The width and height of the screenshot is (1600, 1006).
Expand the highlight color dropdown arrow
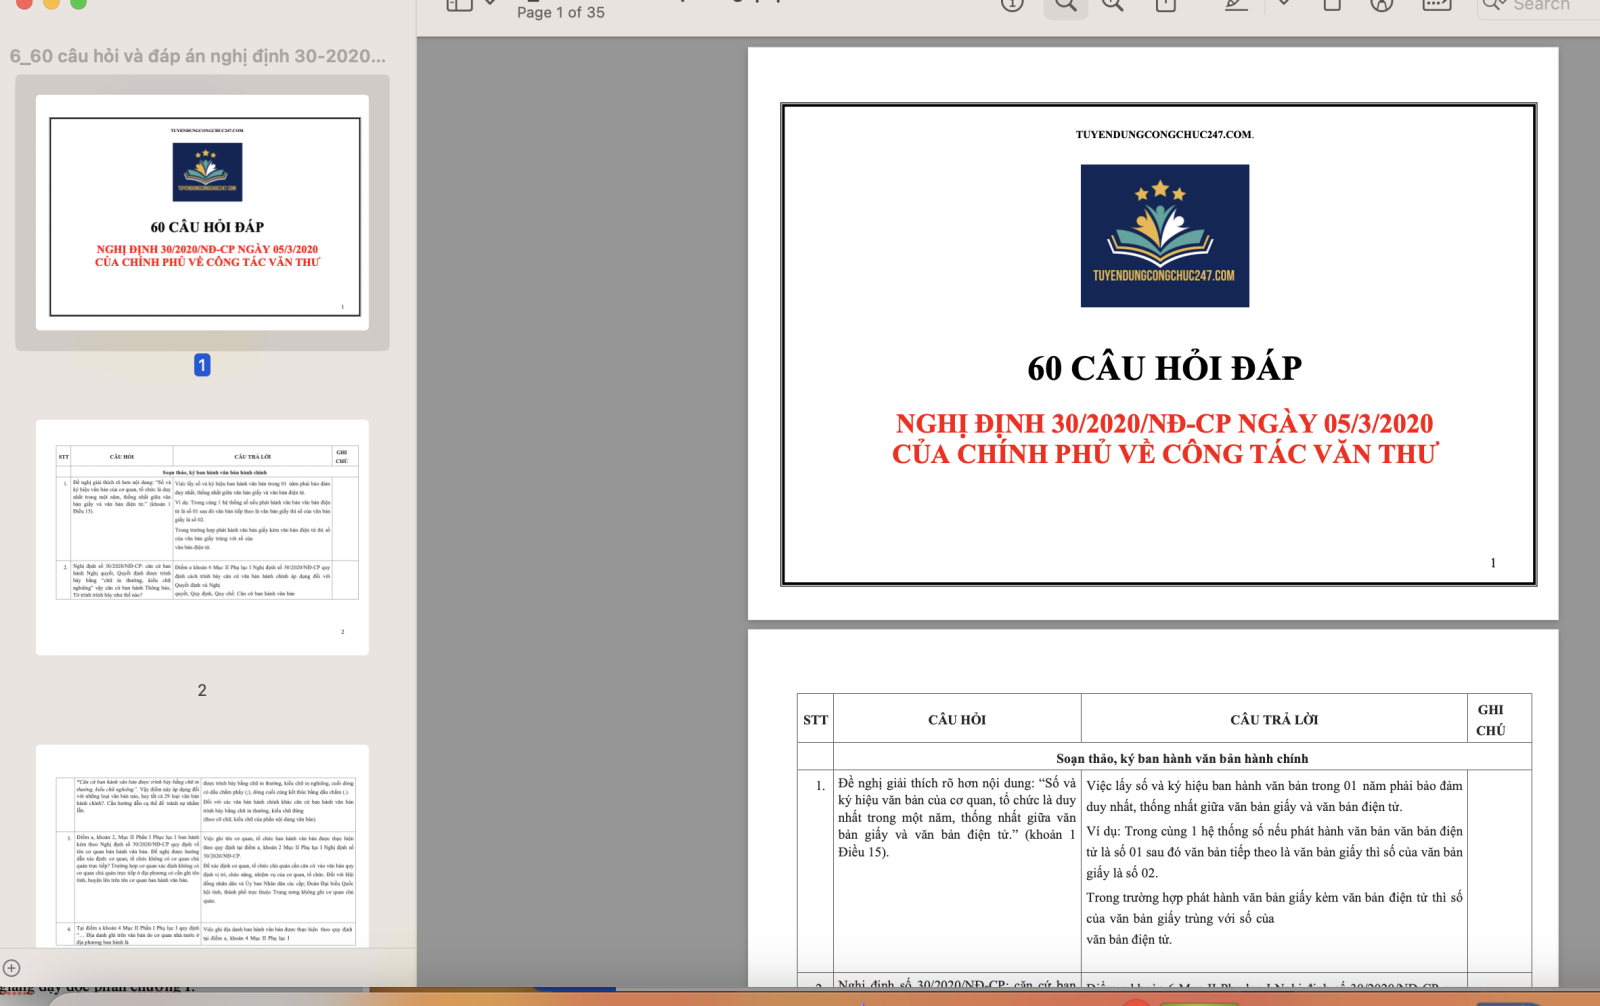click(1284, 5)
